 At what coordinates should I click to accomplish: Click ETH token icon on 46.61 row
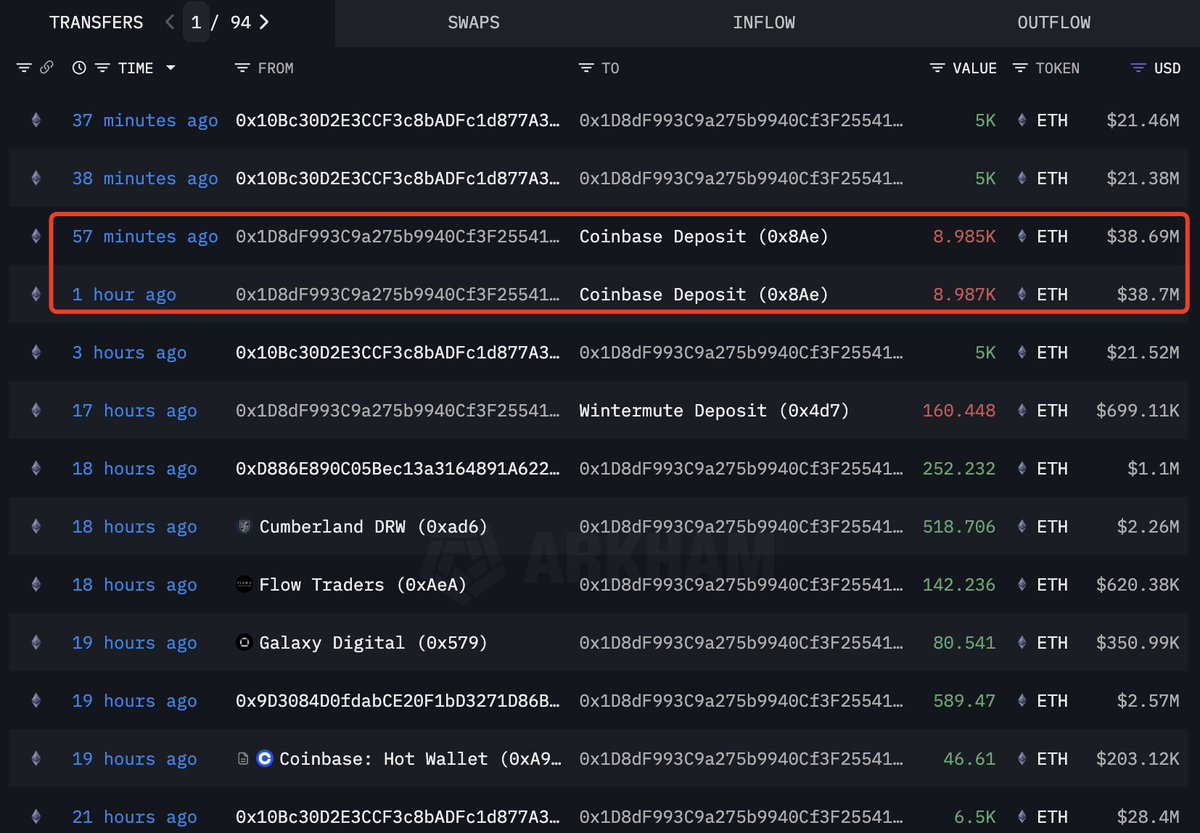coord(1022,758)
